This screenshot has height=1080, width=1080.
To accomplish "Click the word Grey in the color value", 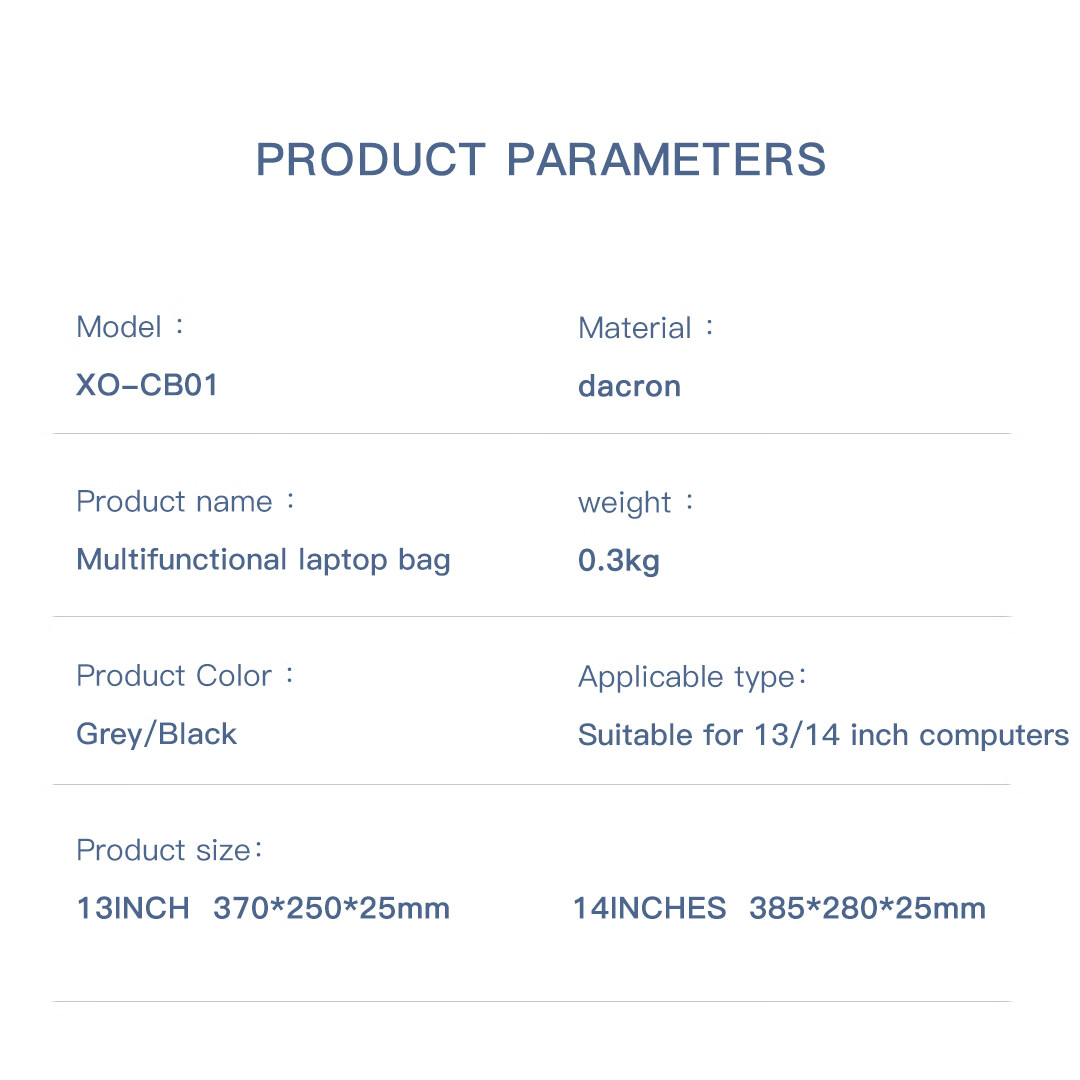I will tap(110, 734).
